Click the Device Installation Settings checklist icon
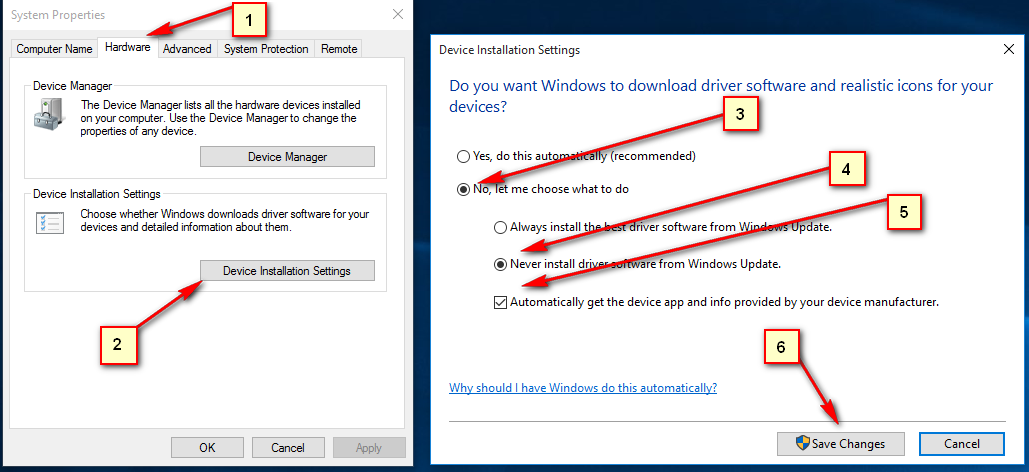Screen dimensions: 1029x472 49,223
